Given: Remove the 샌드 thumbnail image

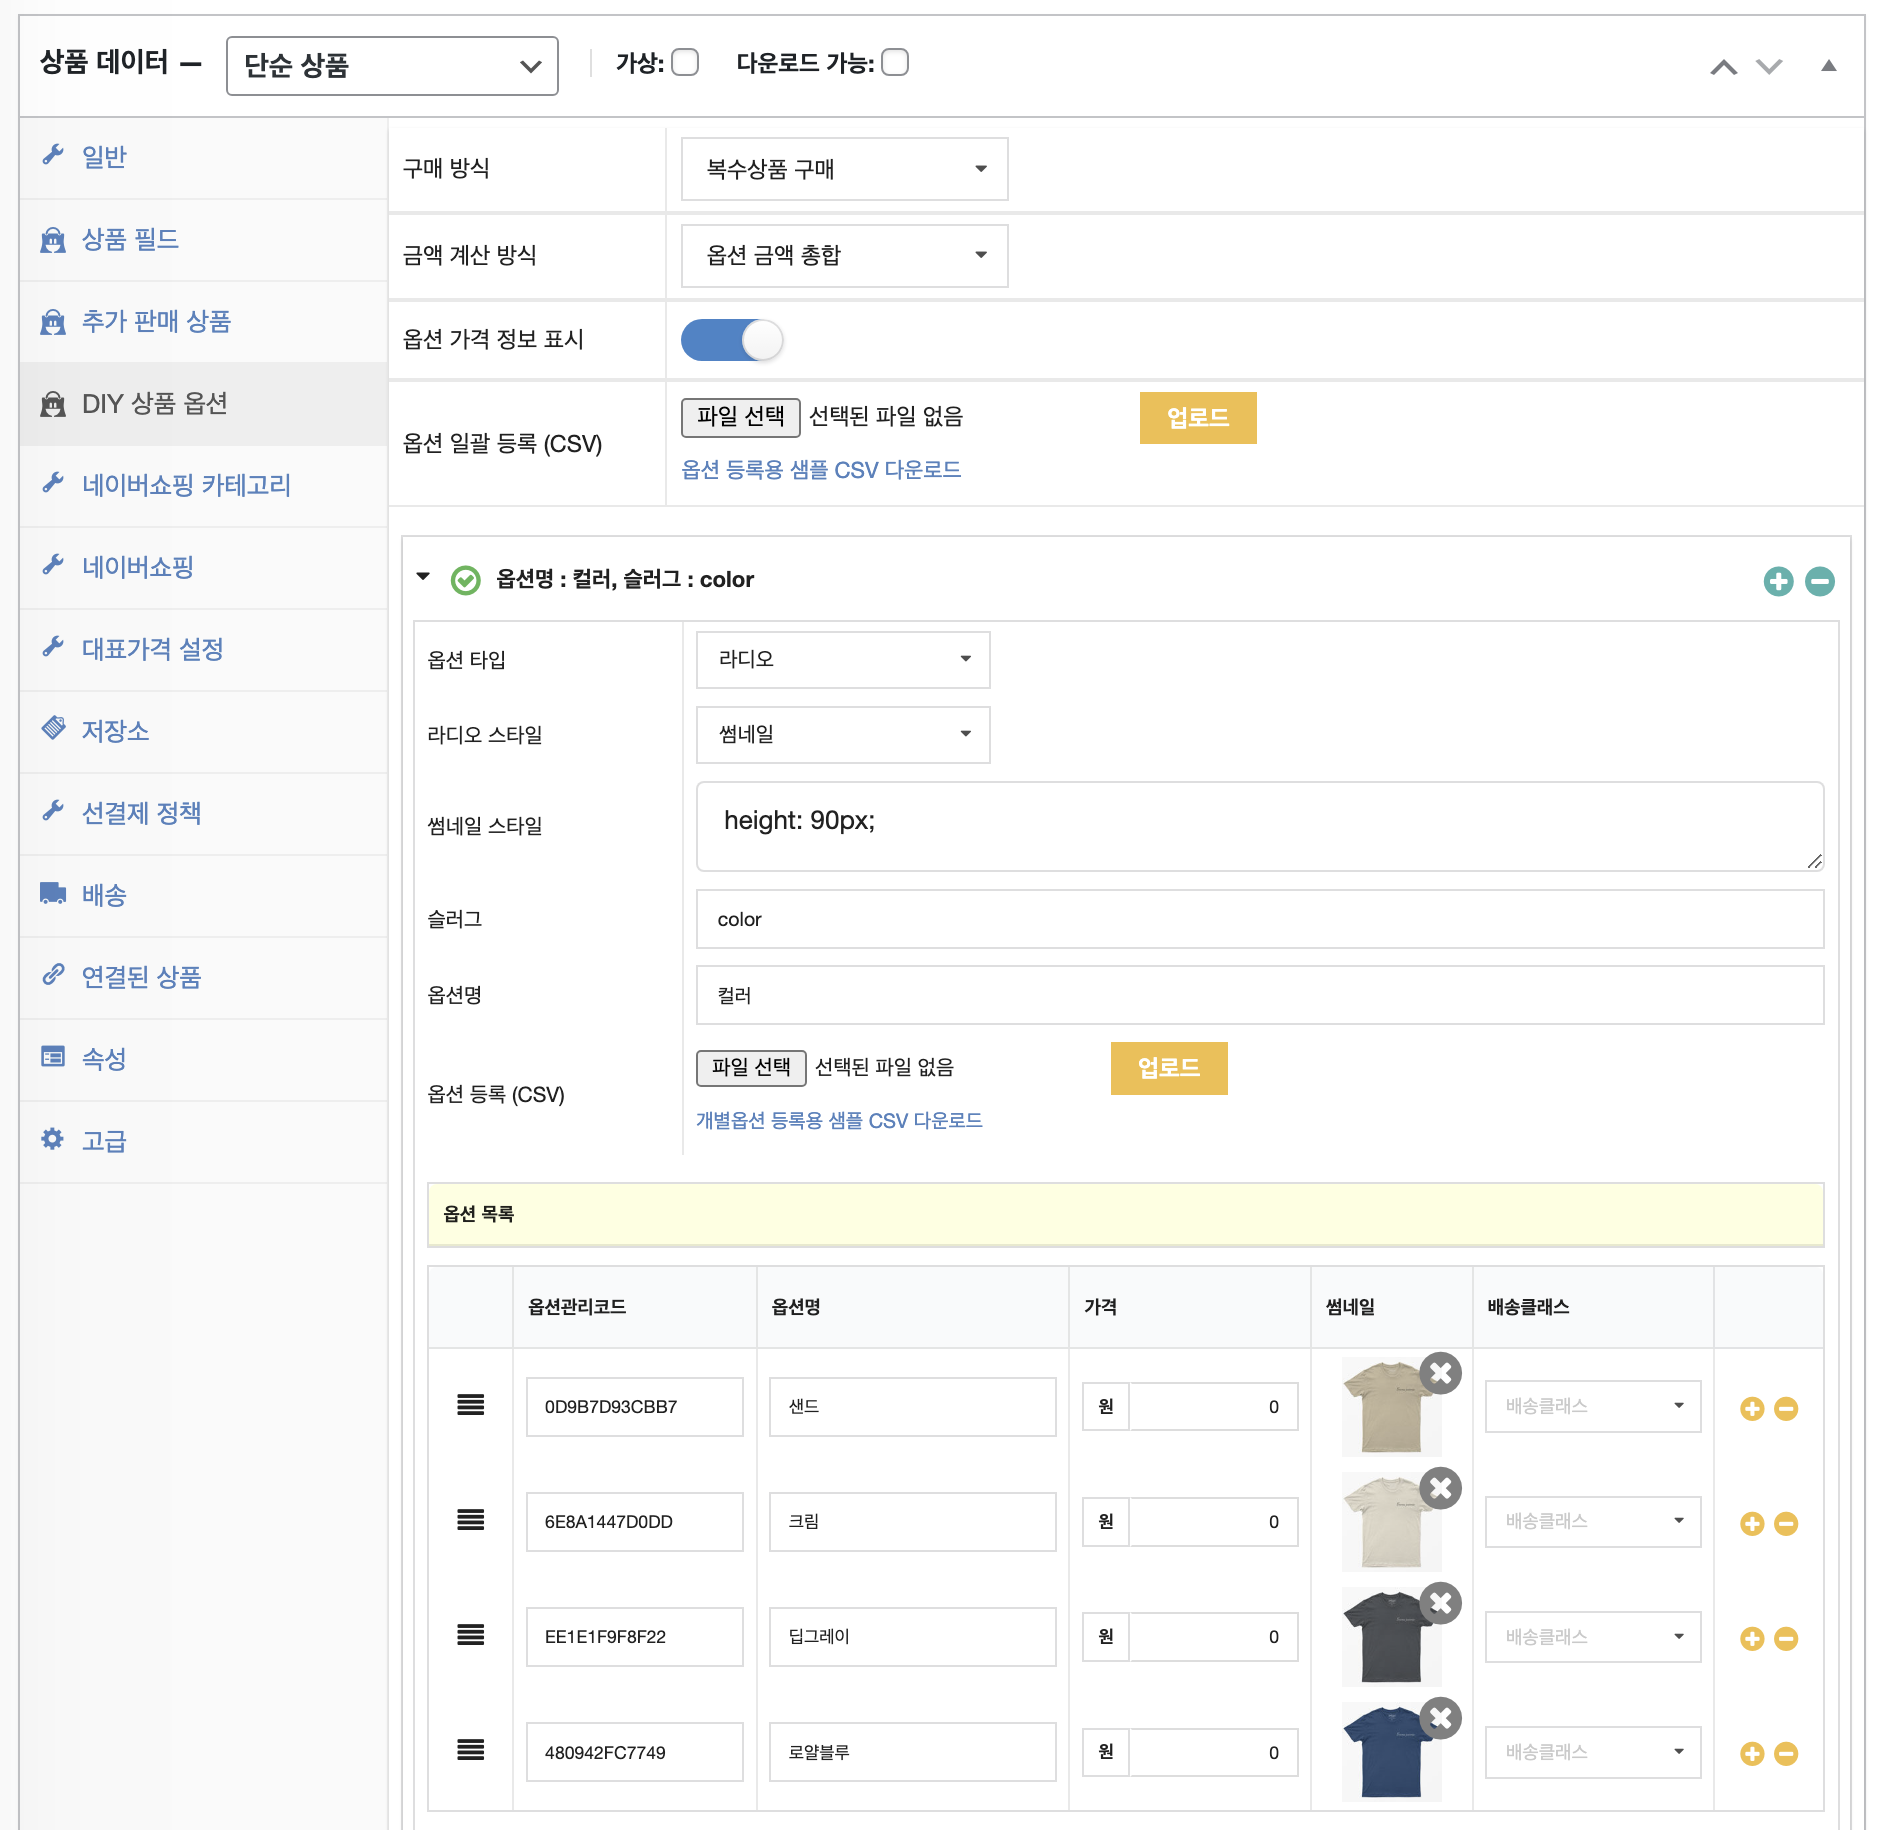Looking at the screenshot, I should click(x=1440, y=1373).
